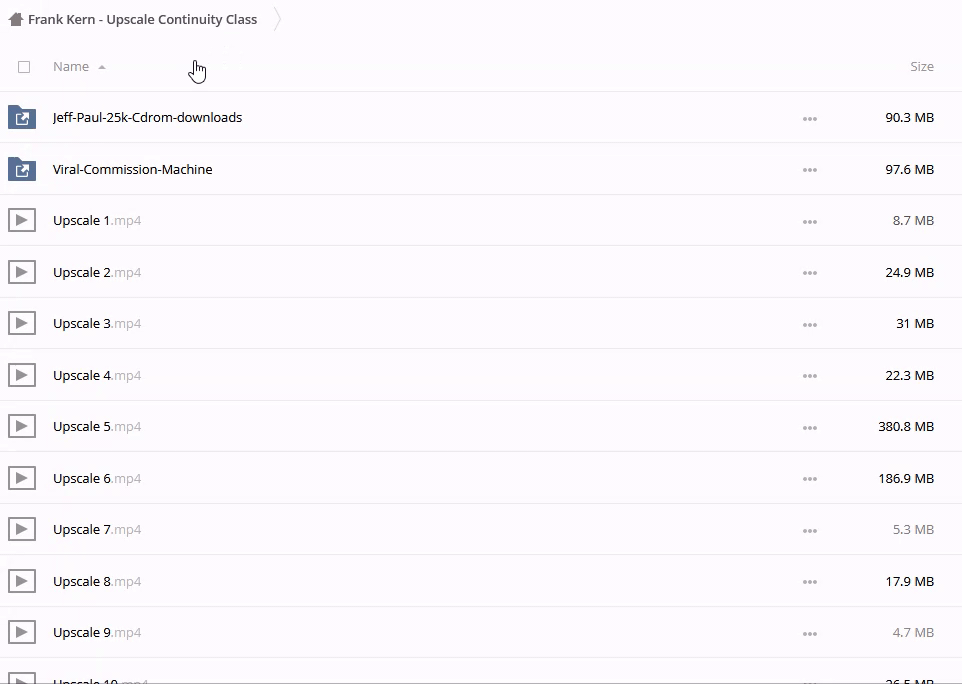The width and height of the screenshot is (962, 684).
Task: Click the Viral-Commission-Machine folder icon
Action: (x=22, y=170)
